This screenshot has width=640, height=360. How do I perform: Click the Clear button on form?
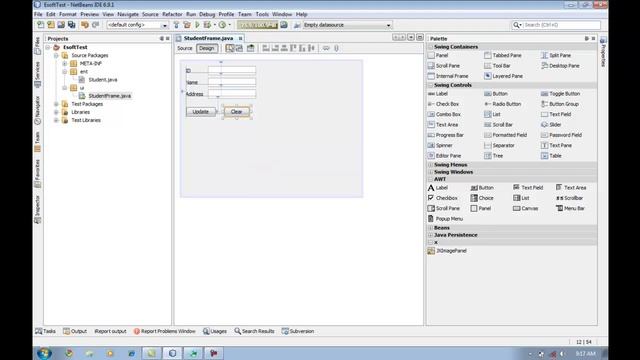tap(237, 111)
